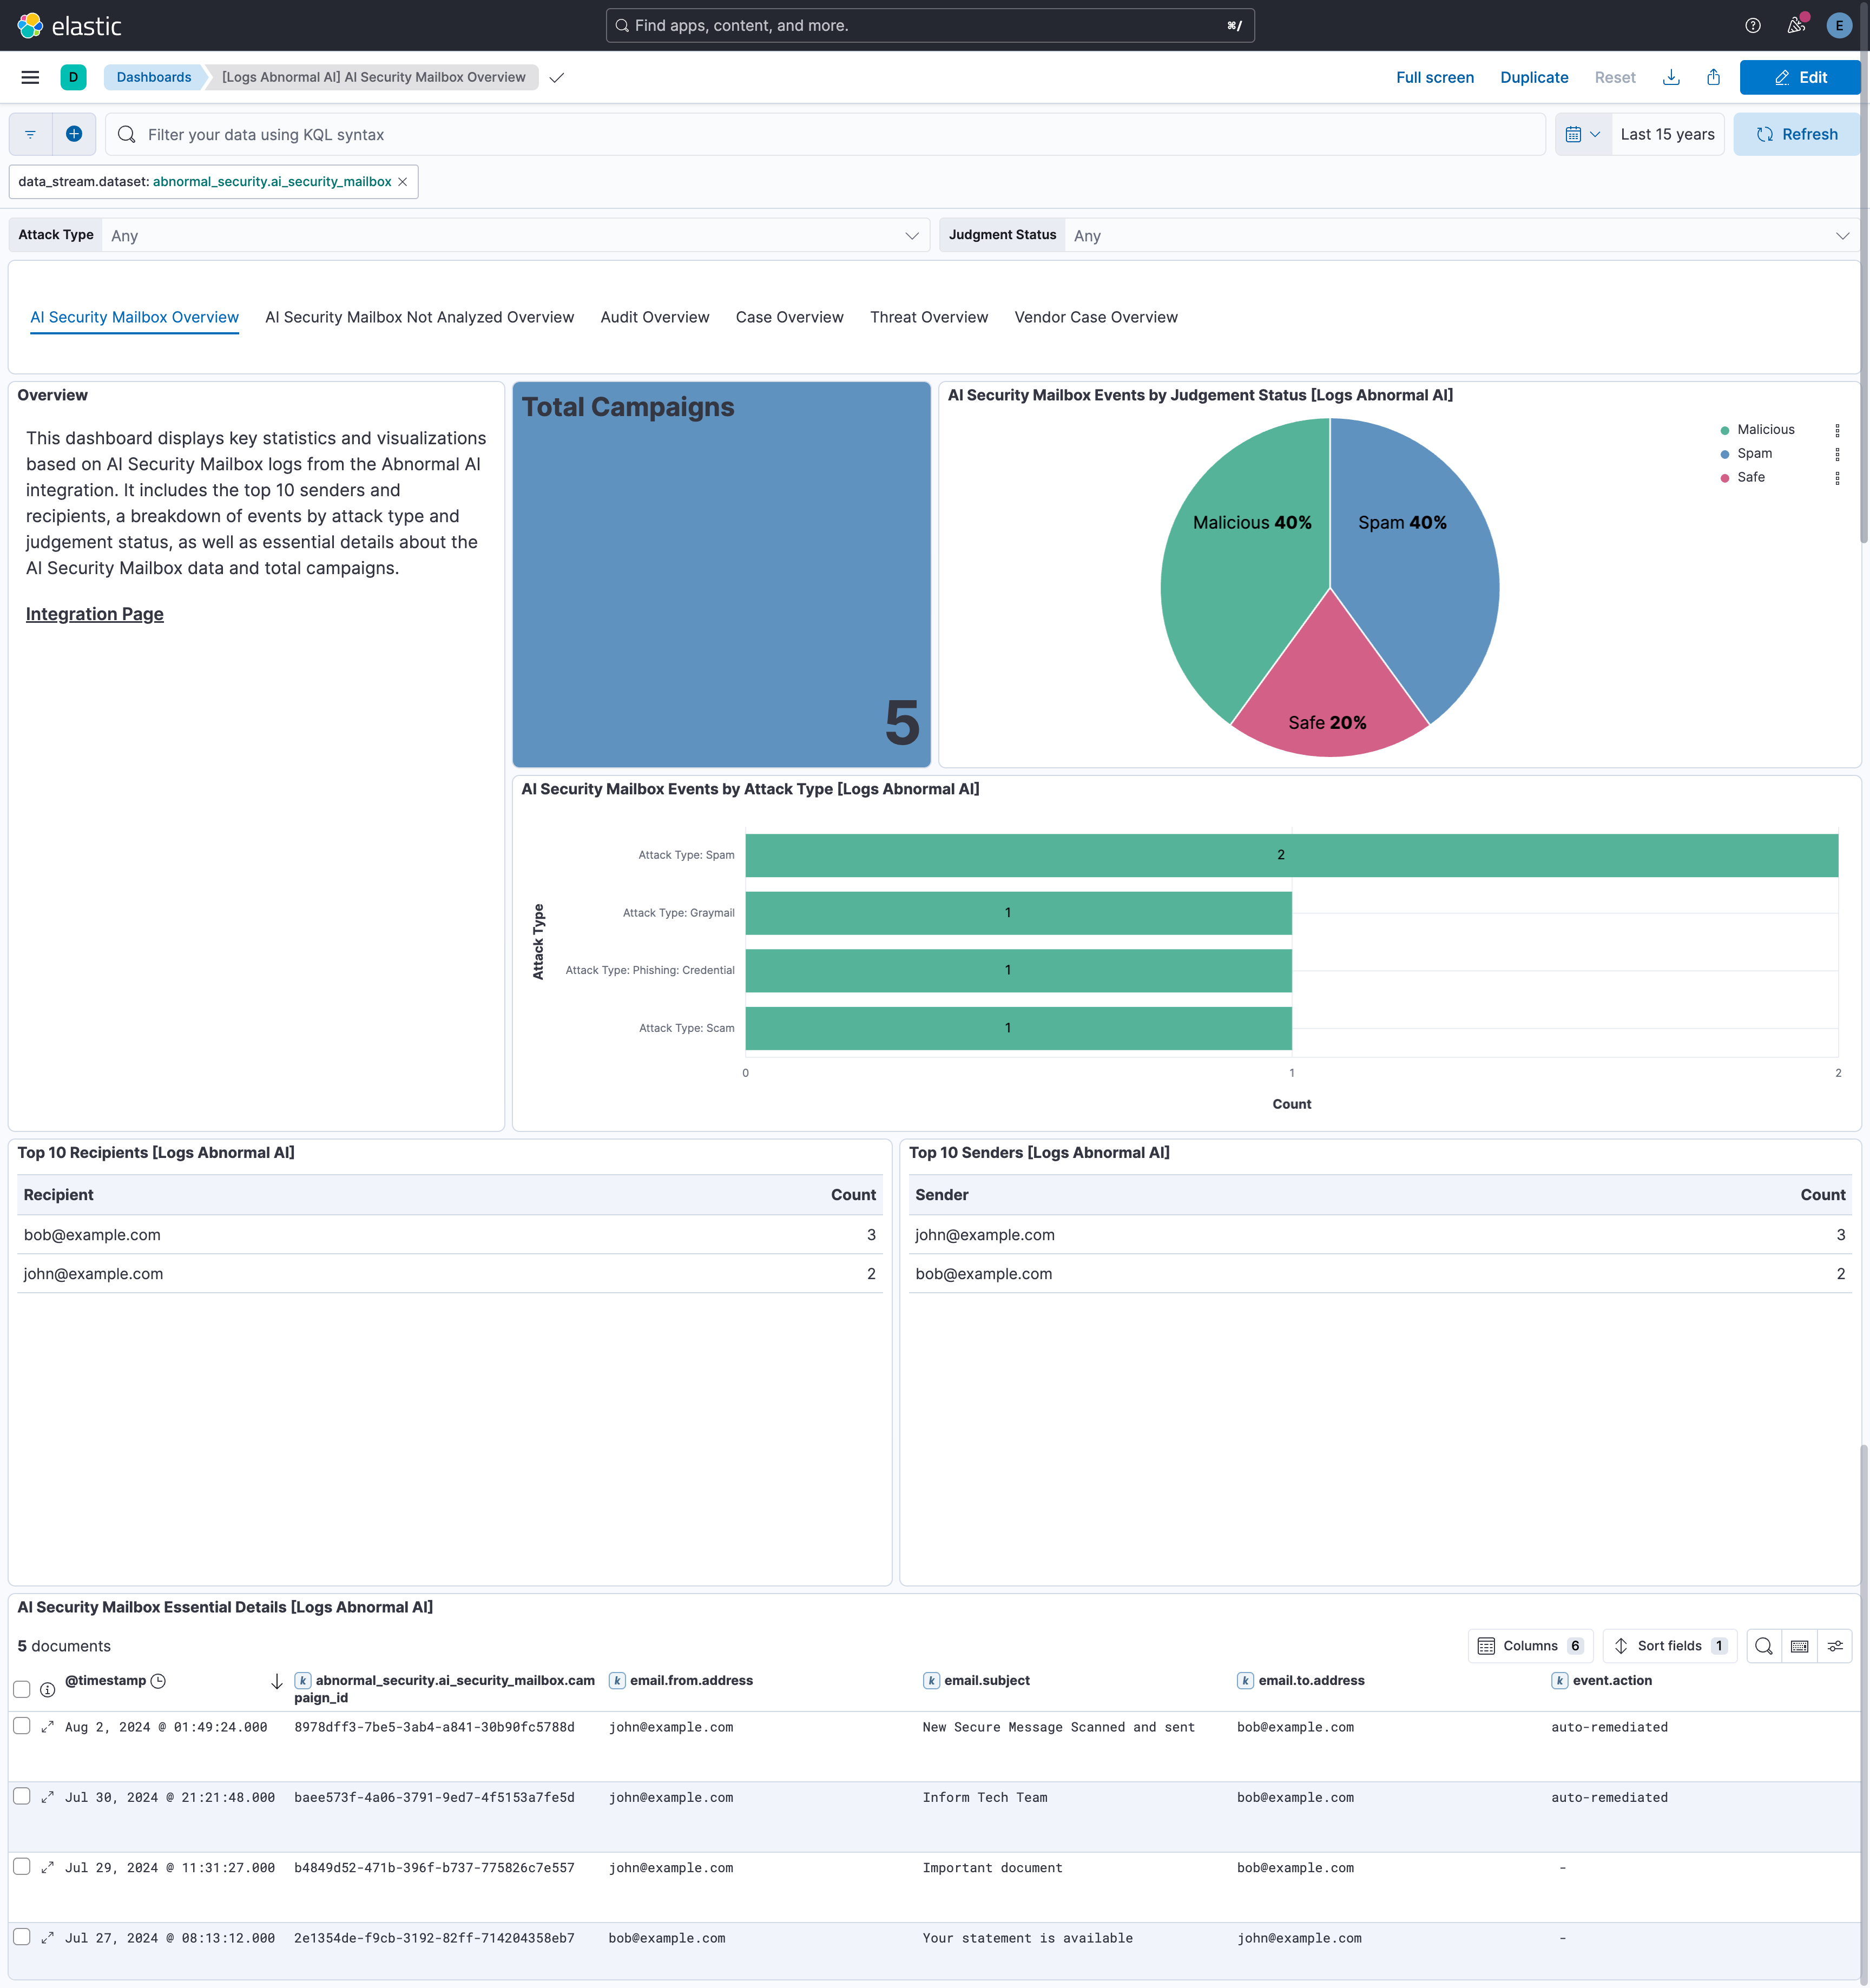
Task: Open the notifications newsfeed icon
Action: tap(1796, 25)
